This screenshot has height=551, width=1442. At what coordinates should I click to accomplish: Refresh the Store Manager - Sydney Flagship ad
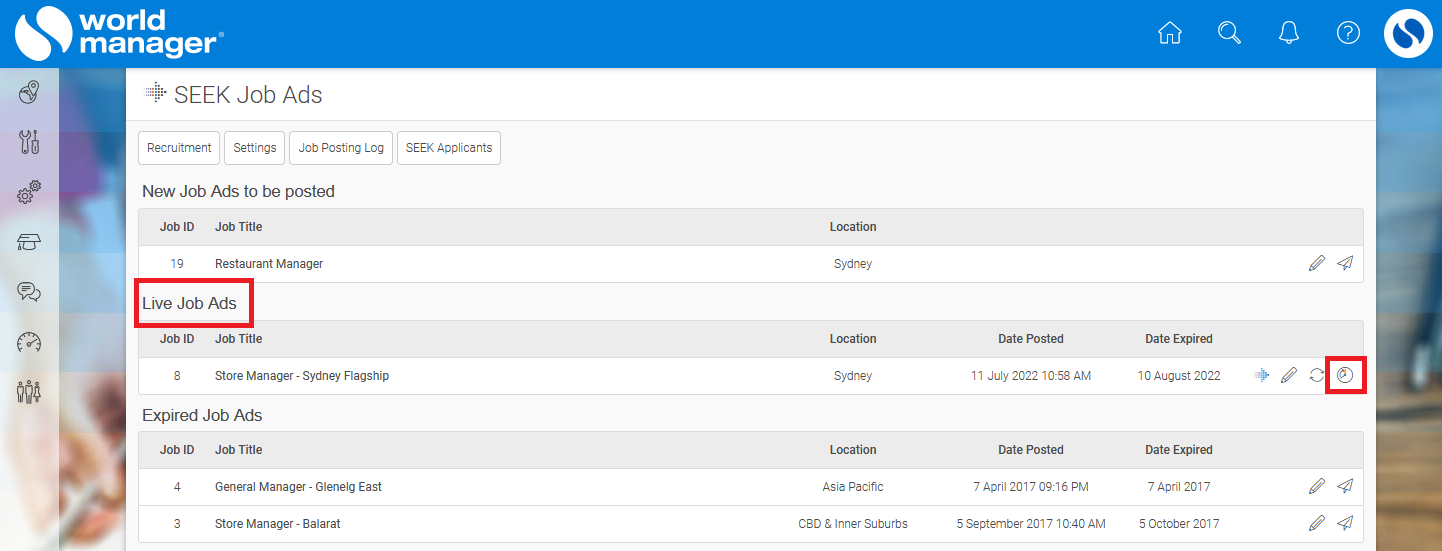(x=1317, y=376)
